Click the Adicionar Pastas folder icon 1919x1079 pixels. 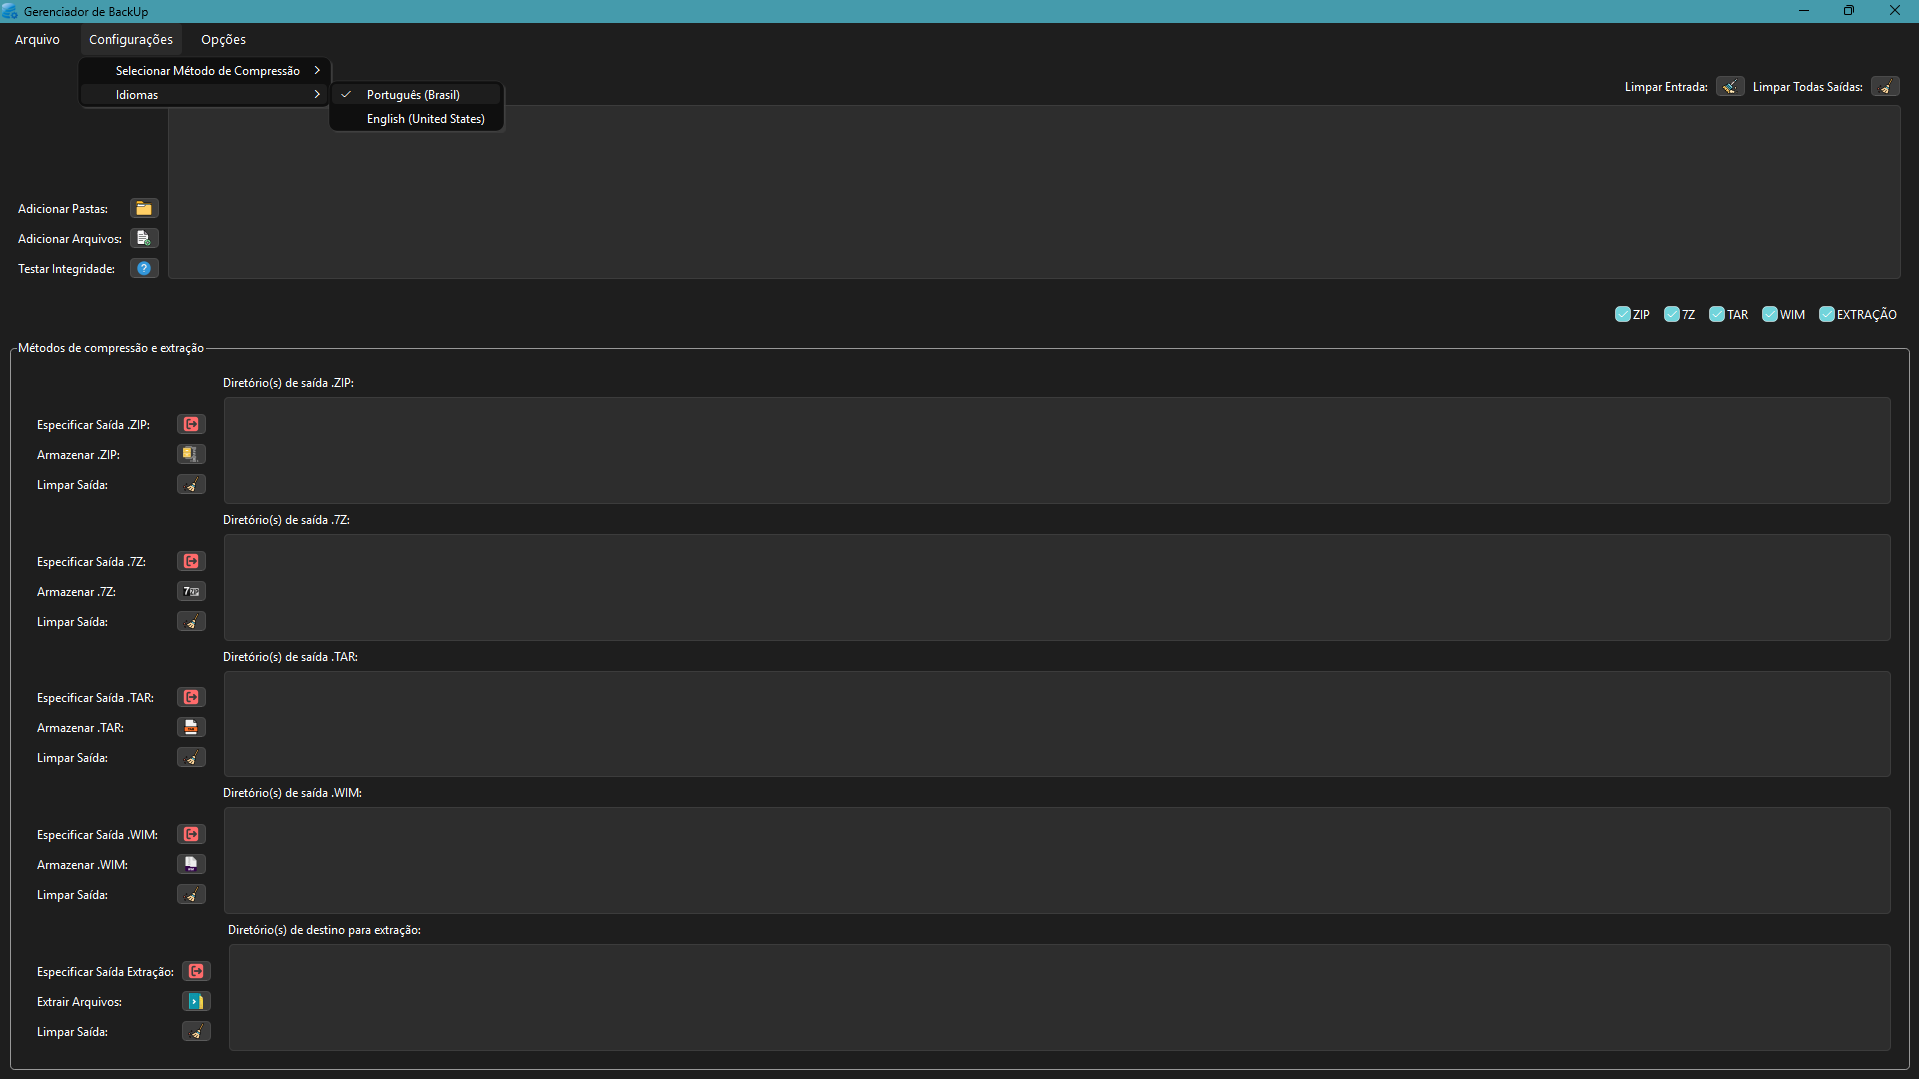[x=144, y=208]
